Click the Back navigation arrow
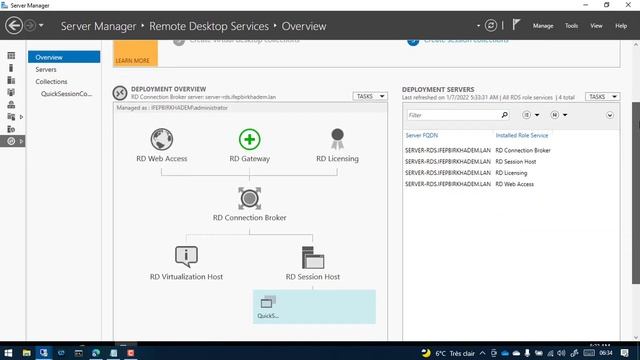This screenshot has height=360, width=640. click(x=13, y=26)
